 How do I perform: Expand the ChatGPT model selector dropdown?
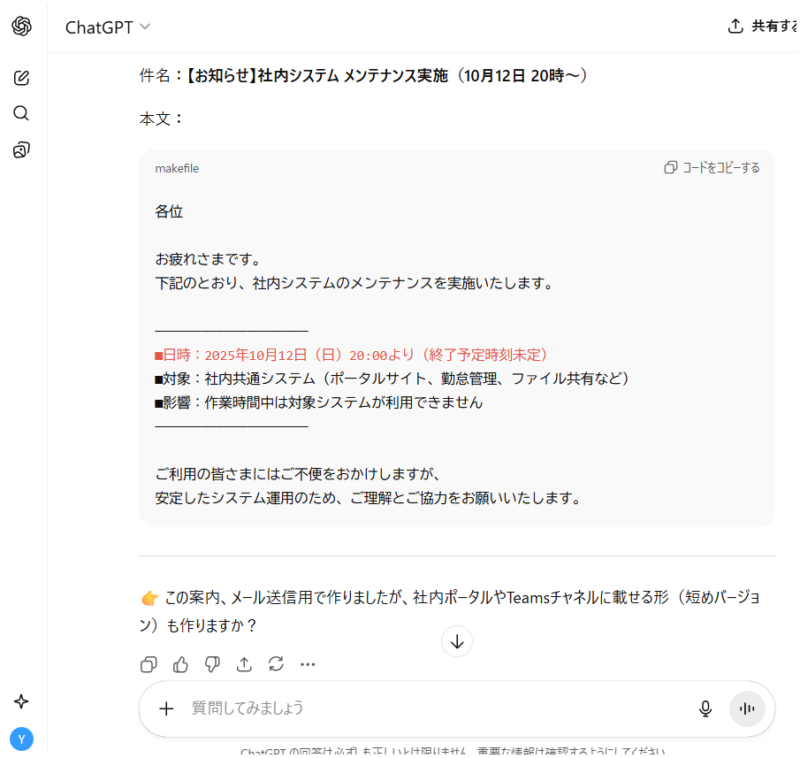coord(108,27)
